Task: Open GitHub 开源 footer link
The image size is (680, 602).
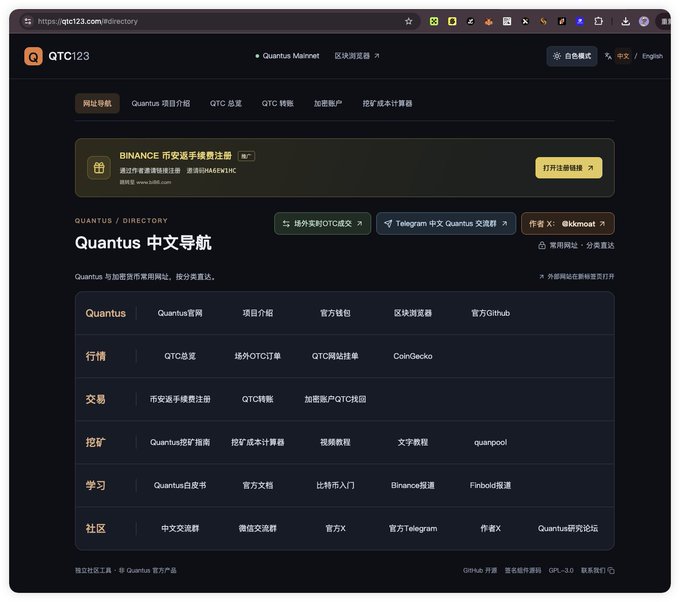Action: (x=480, y=570)
